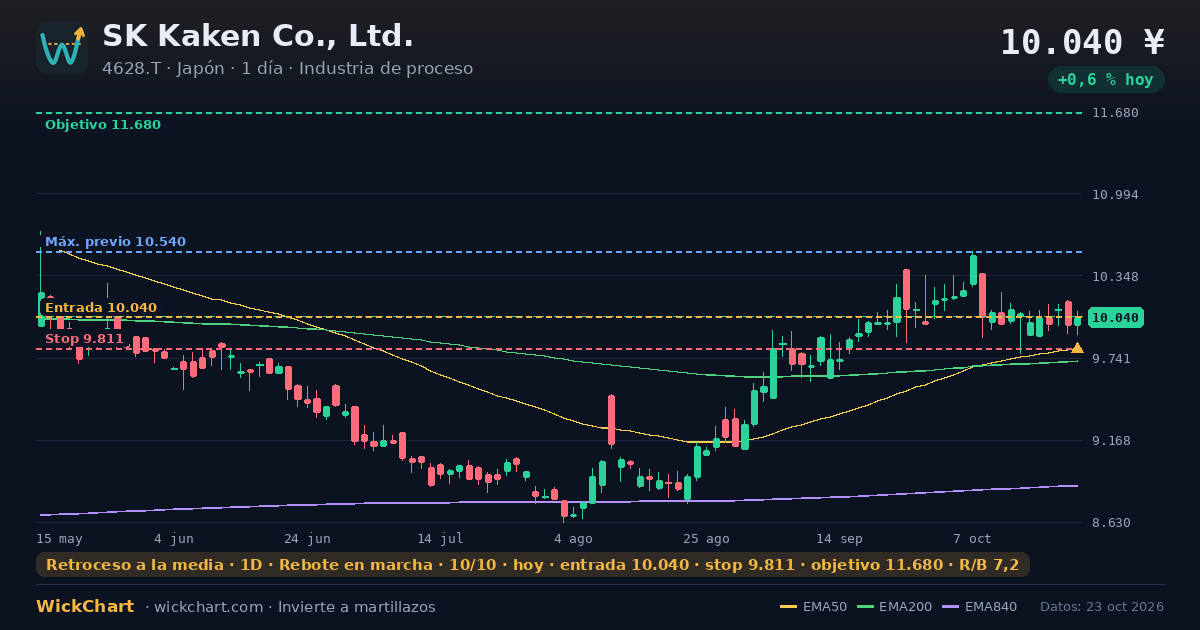1200x630 pixels.
Task: Click the 11.680 price axis value
Action: [x=1115, y=113]
